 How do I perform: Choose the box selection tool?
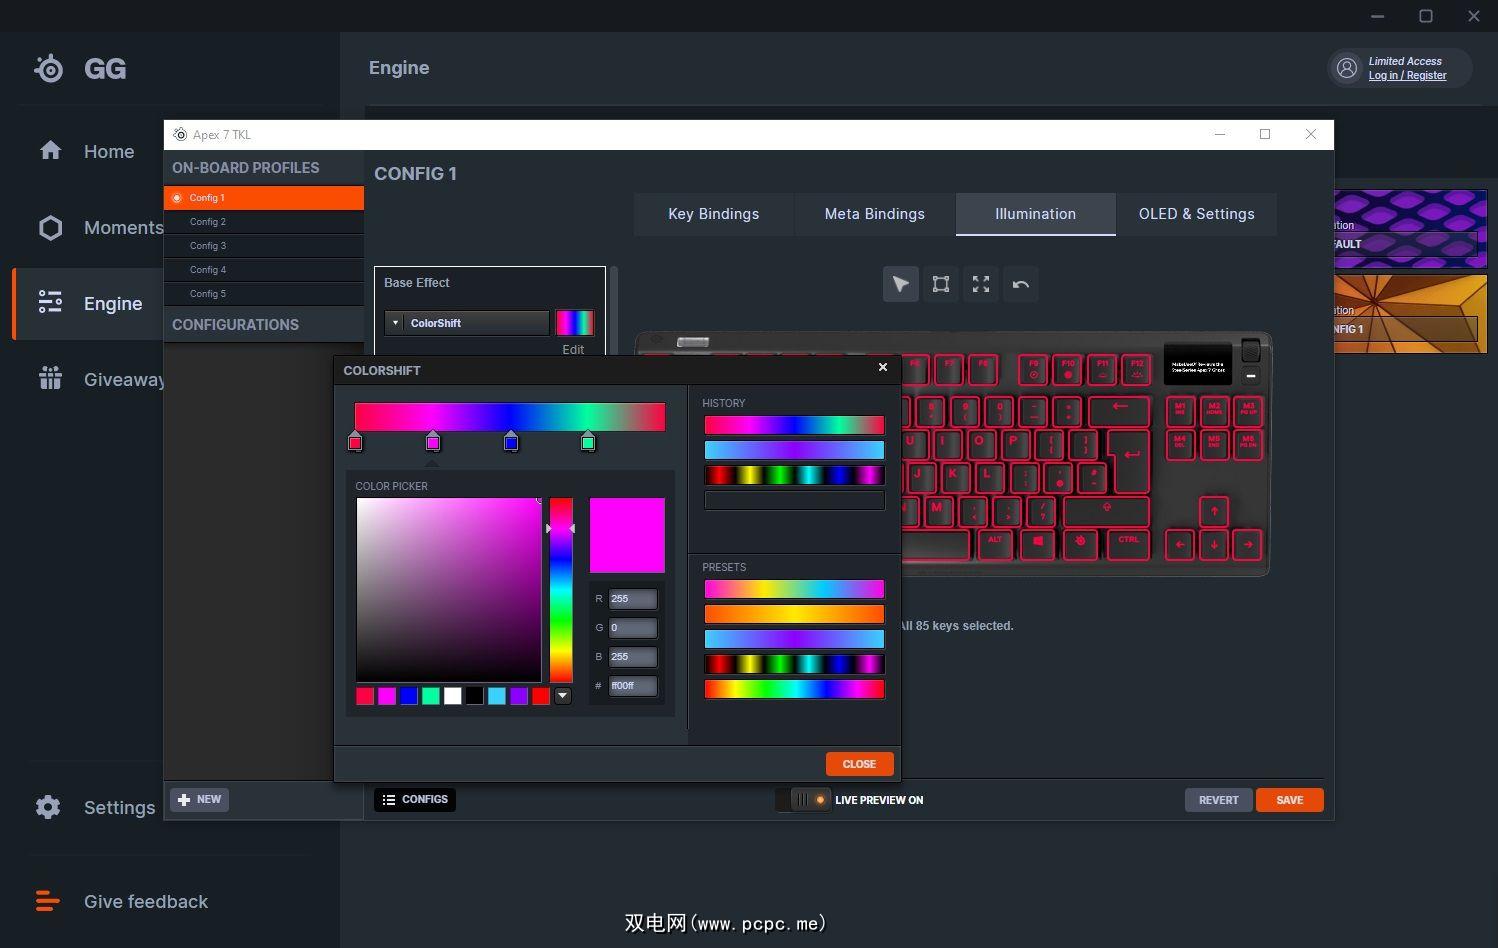[x=941, y=284]
